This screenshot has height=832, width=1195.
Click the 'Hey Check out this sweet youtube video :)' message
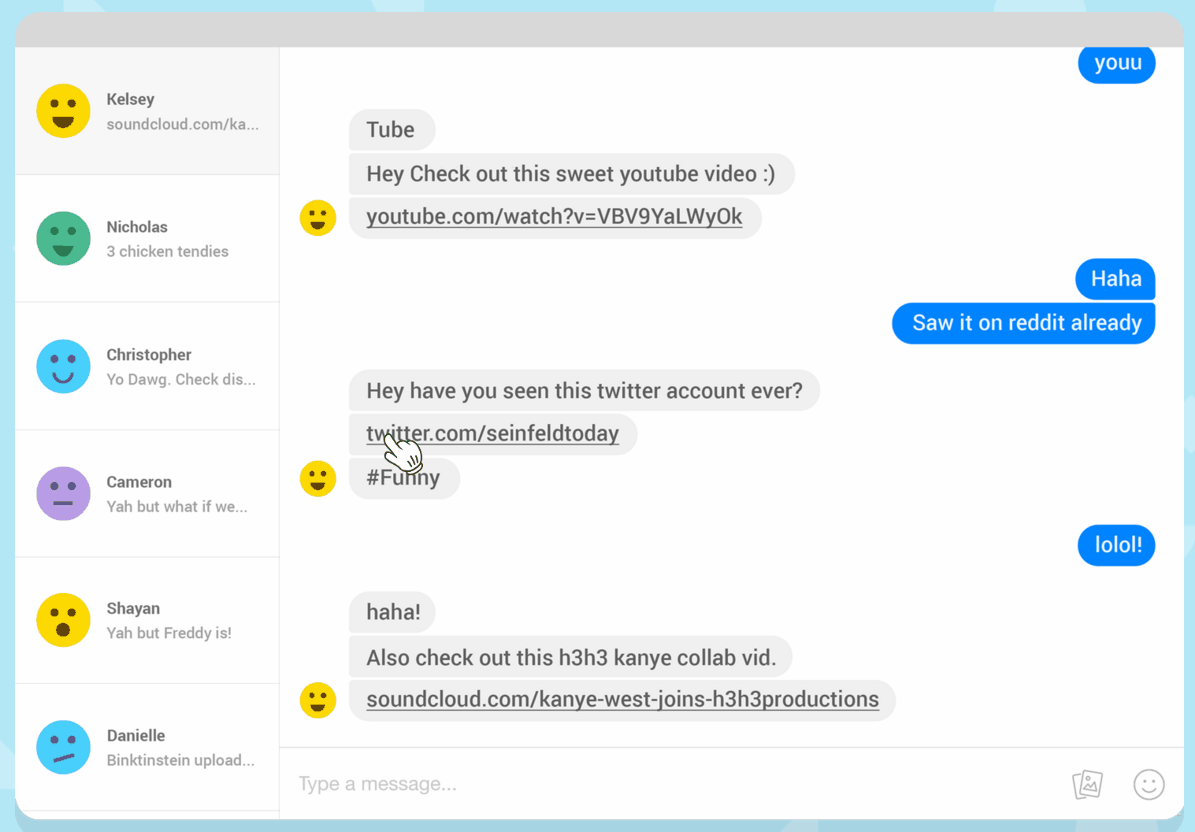tap(572, 174)
